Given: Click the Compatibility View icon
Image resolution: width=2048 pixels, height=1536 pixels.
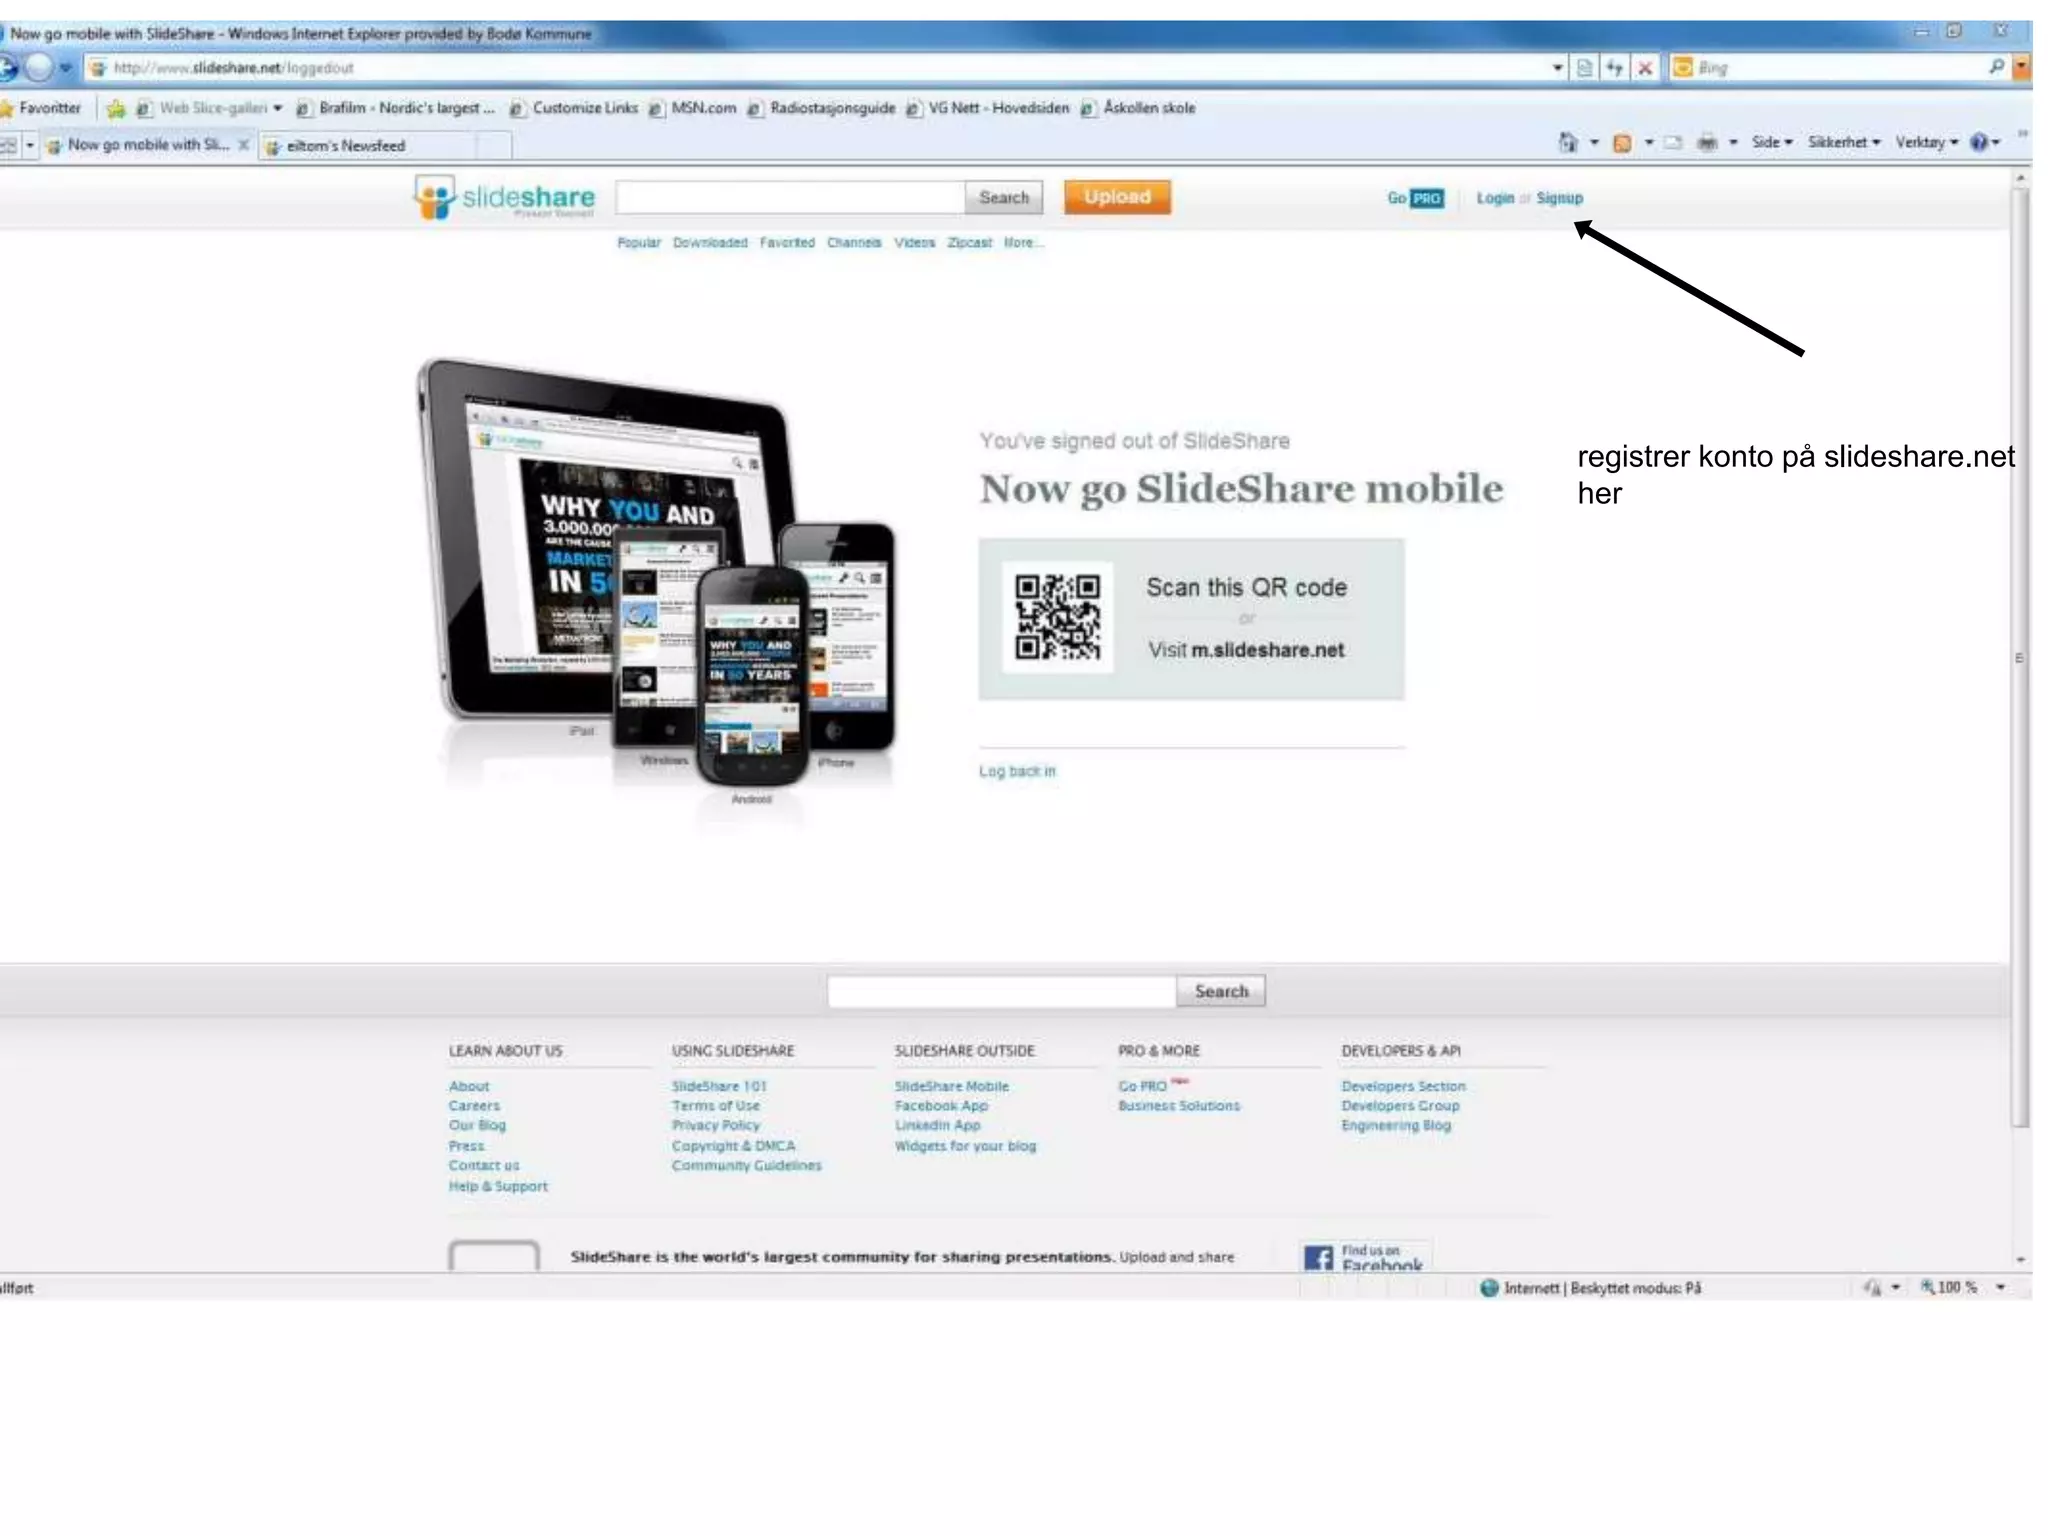Looking at the screenshot, I should tap(1585, 68).
